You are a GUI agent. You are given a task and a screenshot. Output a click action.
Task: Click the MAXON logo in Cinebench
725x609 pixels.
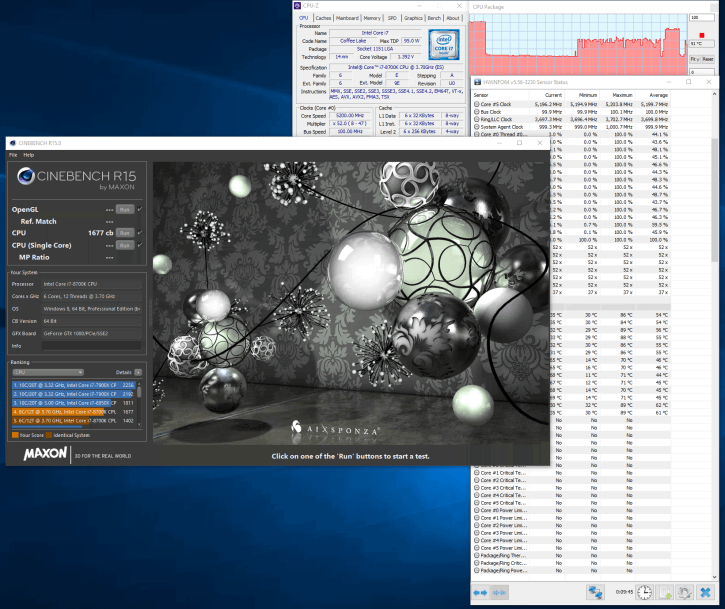[45, 454]
